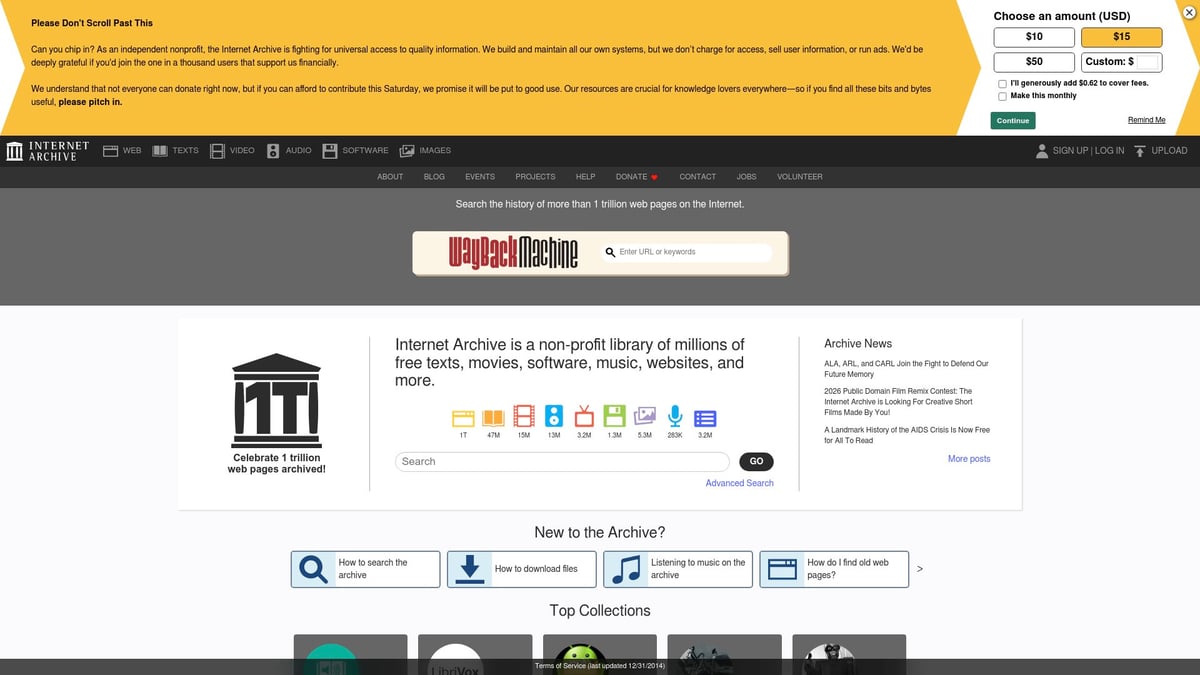Screen dimensions: 1200x675
Task: Select the $15 donation amount
Action: [1122, 37]
